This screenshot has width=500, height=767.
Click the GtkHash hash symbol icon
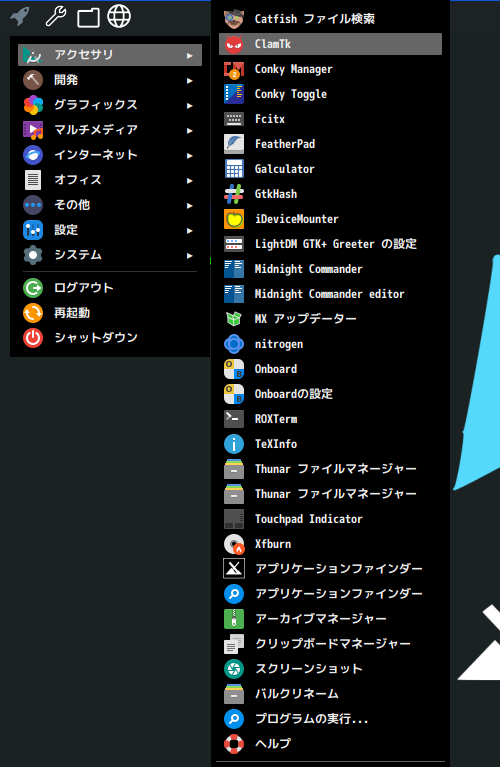(x=234, y=194)
